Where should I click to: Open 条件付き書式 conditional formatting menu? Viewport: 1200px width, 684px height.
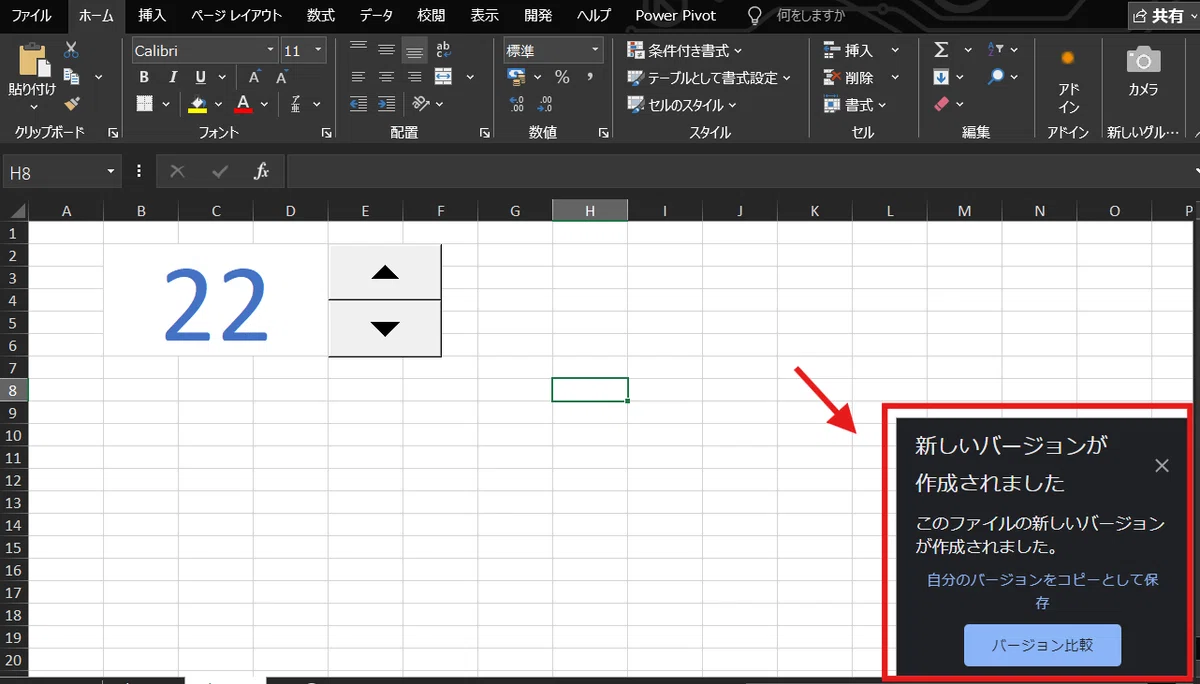coord(685,50)
